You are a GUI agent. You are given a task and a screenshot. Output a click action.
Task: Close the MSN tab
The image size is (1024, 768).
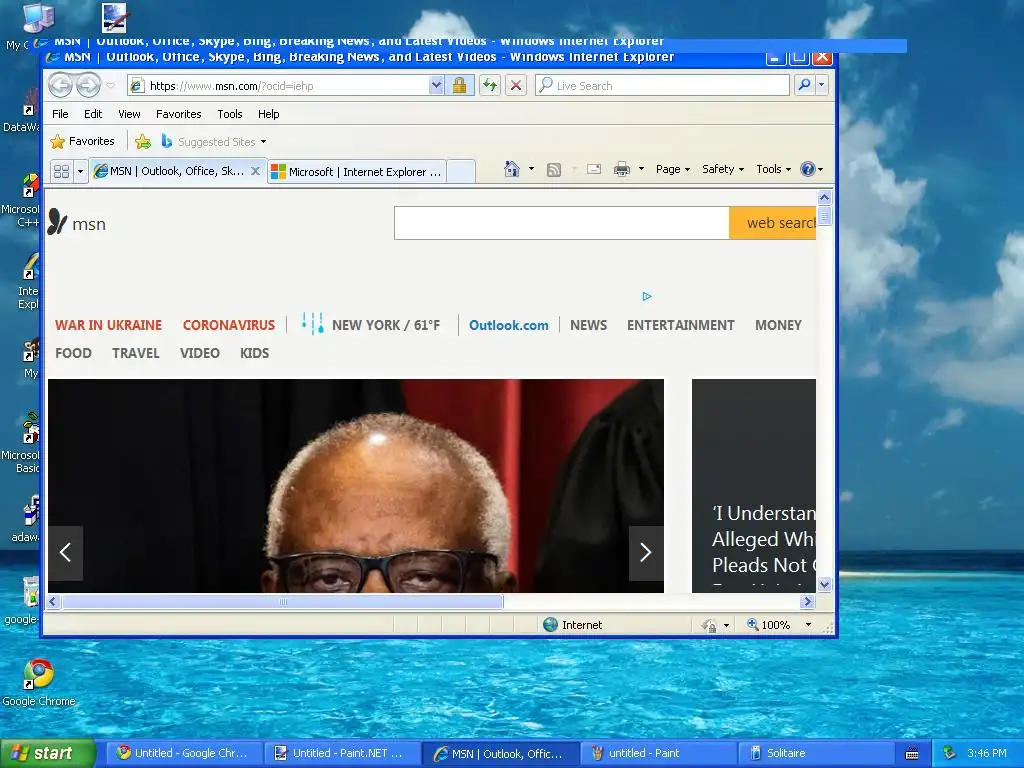click(x=255, y=171)
